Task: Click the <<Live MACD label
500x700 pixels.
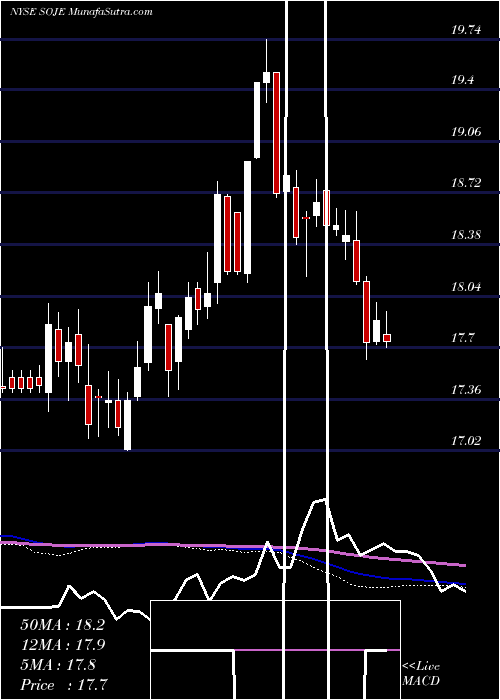Action: pos(421,673)
